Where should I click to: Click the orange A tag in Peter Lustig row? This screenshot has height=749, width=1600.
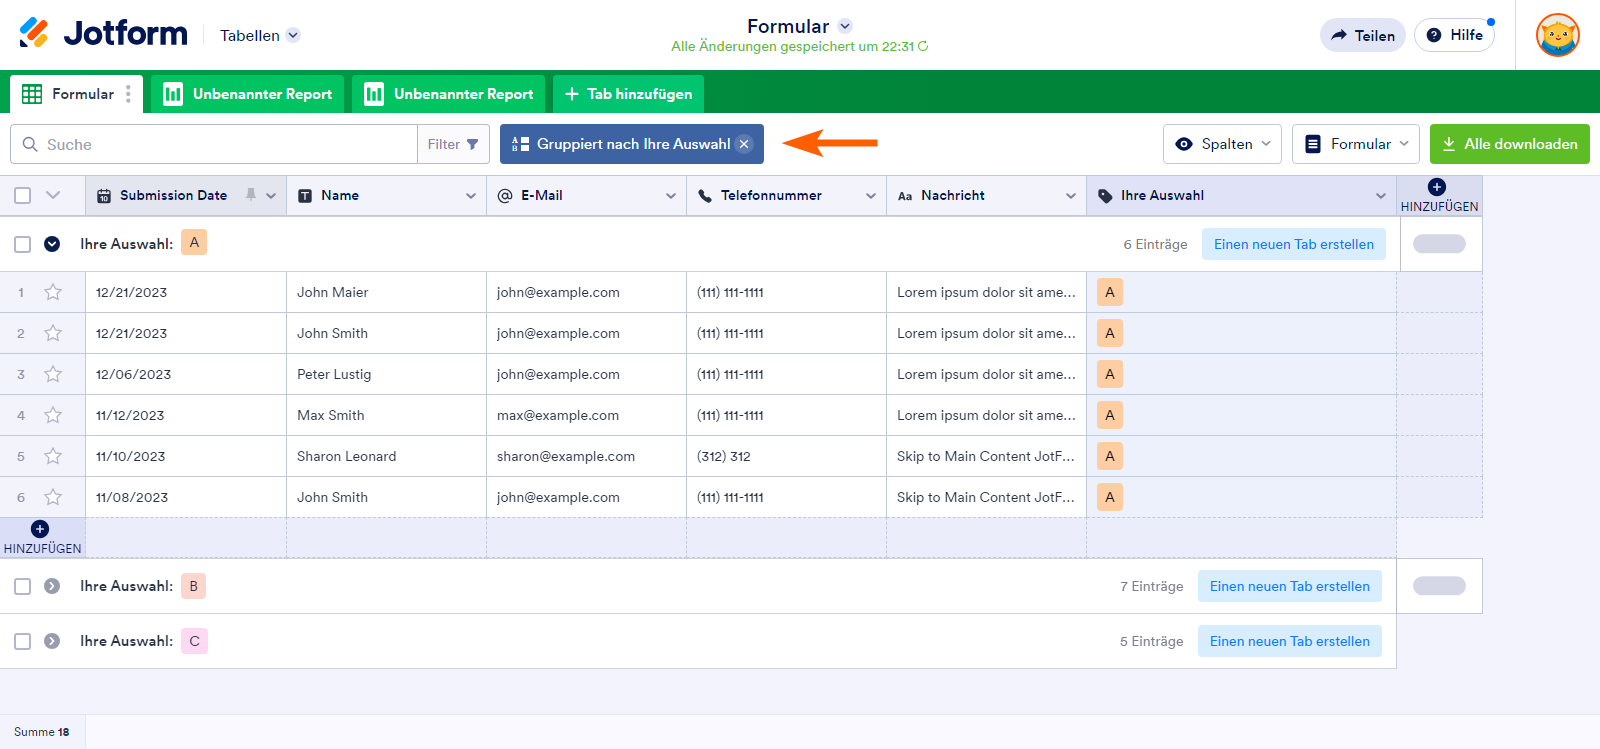1109,374
